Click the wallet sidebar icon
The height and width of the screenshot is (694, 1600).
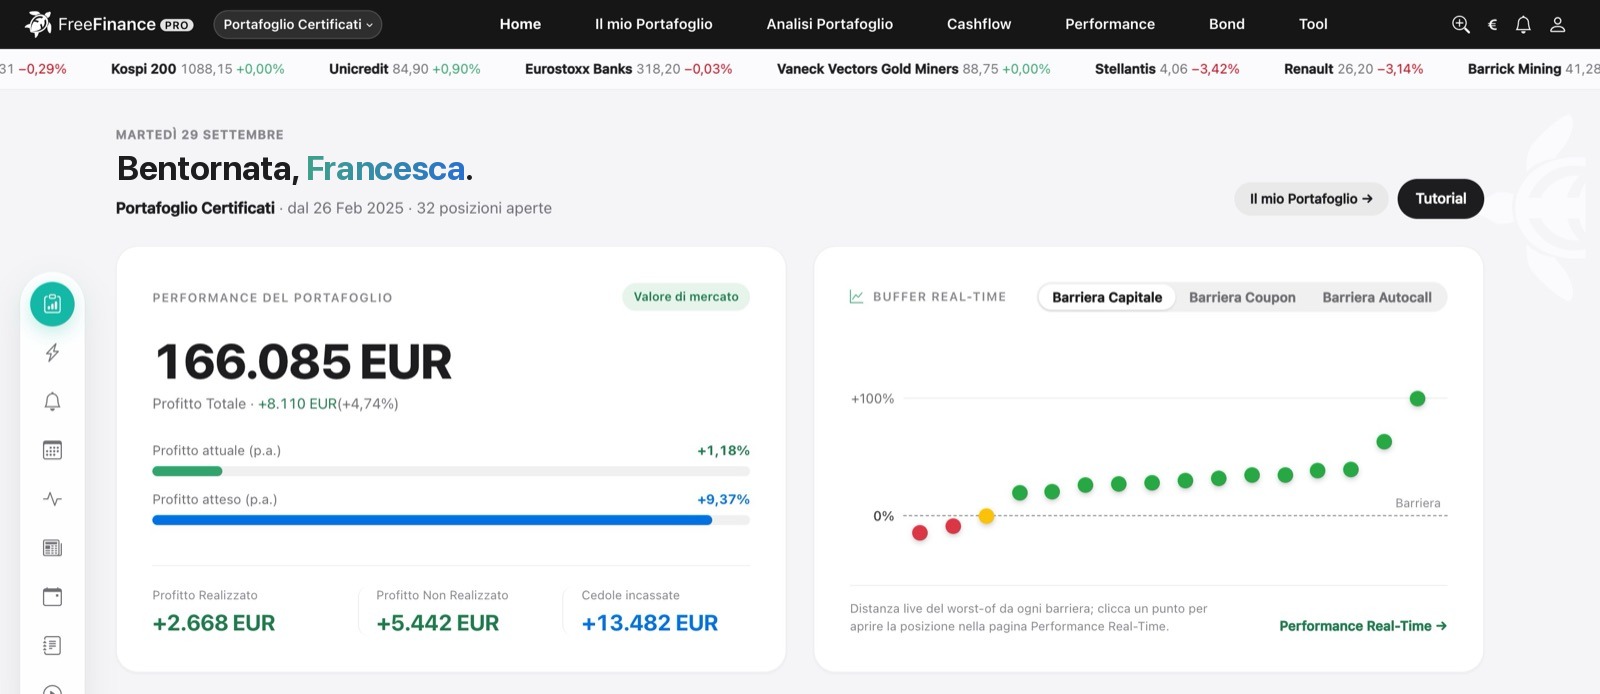pos(52,597)
